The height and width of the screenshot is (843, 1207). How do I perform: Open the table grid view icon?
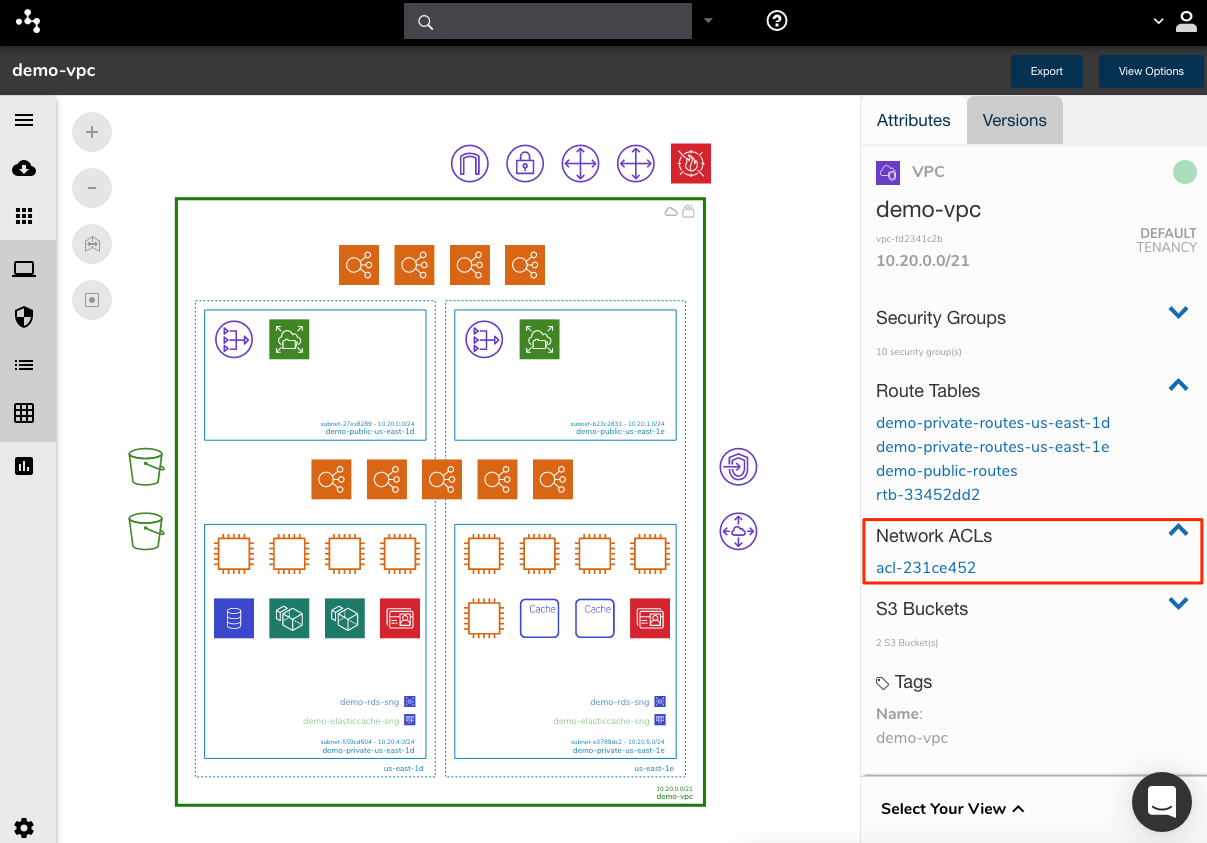pyautogui.click(x=24, y=413)
